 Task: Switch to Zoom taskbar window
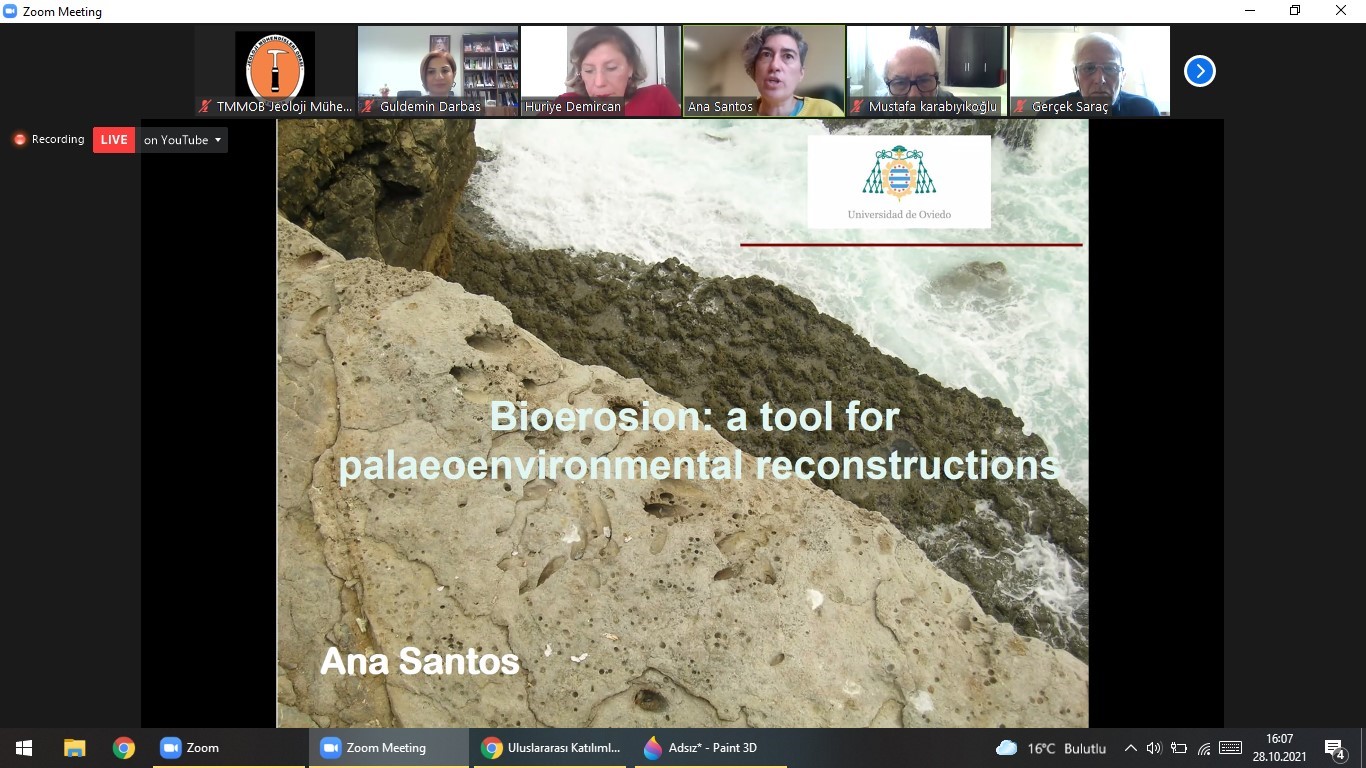point(190,748)
